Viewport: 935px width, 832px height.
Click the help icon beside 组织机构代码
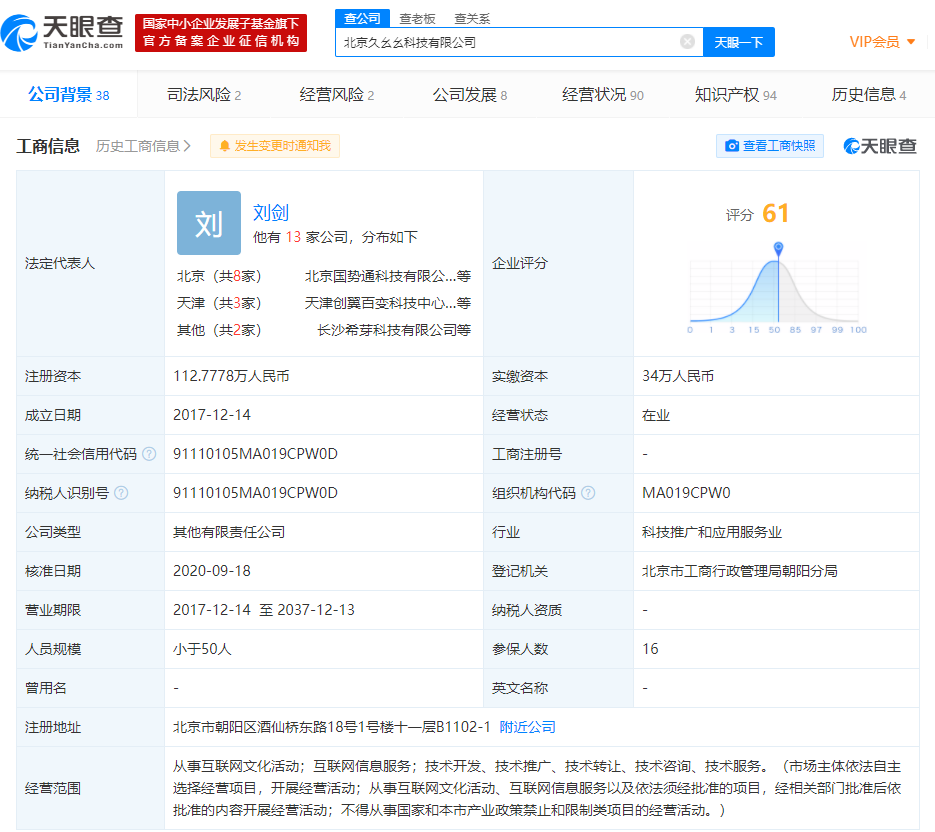pyautogui.click(x=588, y=493)
